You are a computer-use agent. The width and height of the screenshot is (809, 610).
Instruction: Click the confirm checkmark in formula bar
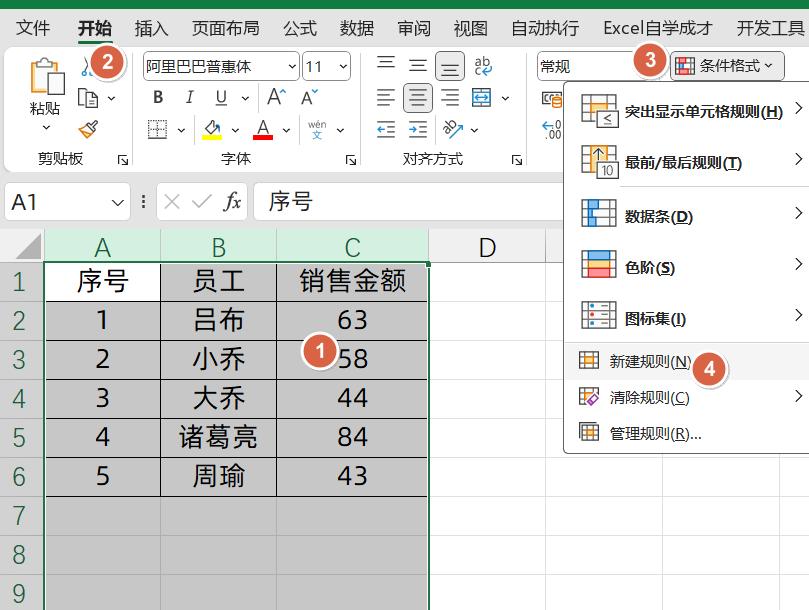pos(201,202)
